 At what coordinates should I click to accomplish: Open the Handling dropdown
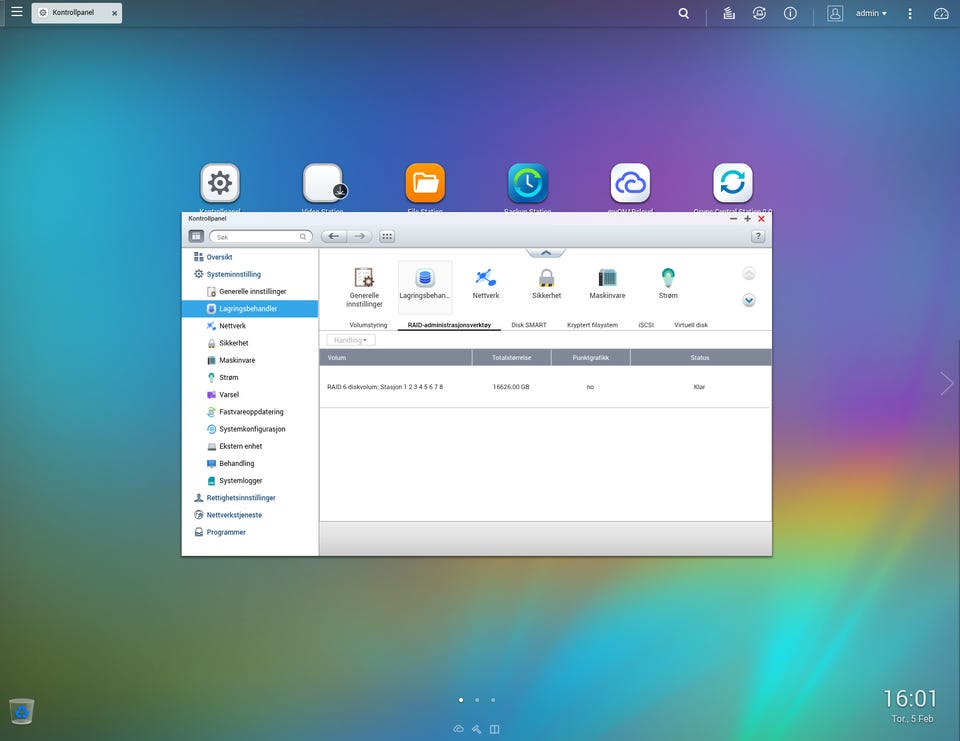[350, 340]
